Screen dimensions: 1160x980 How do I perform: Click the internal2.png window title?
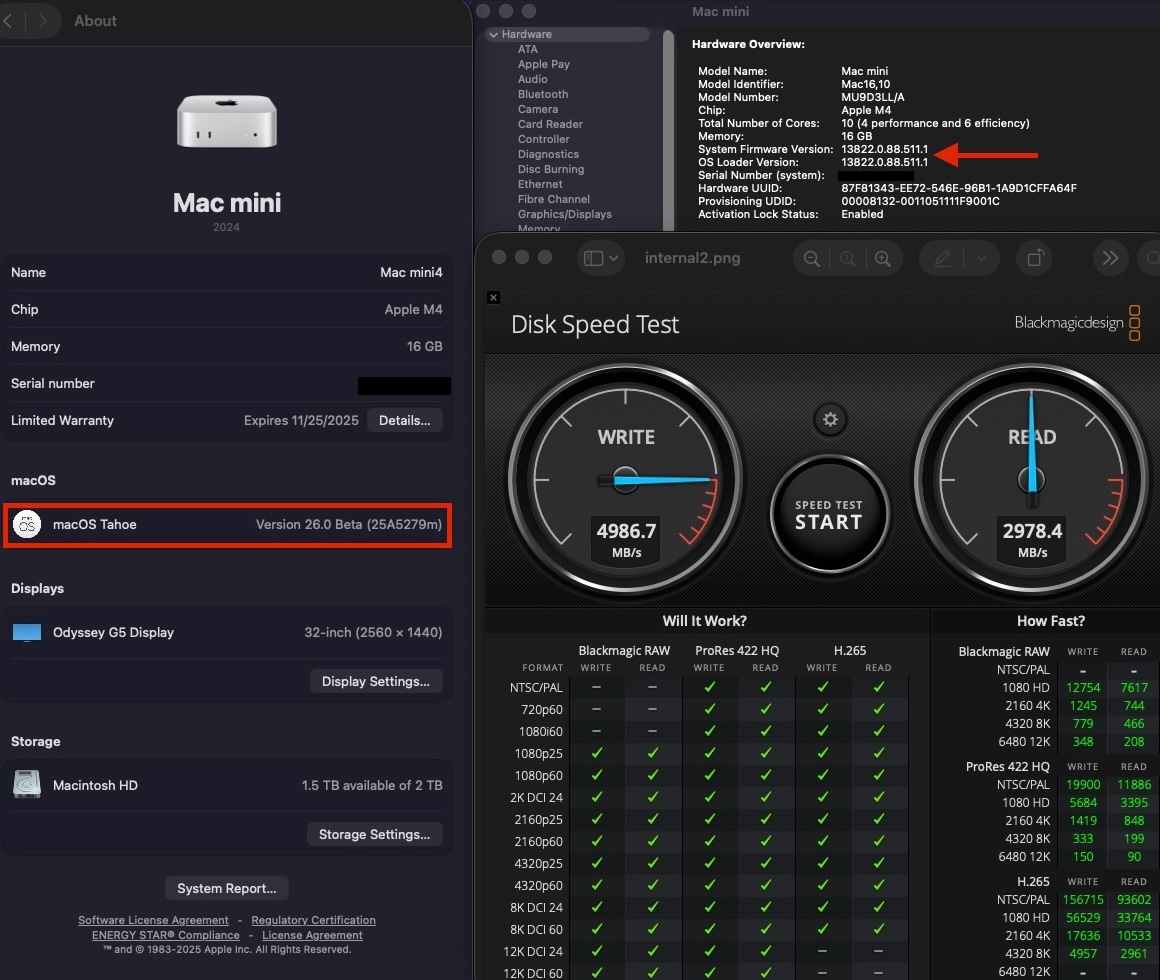click(692, 258)
